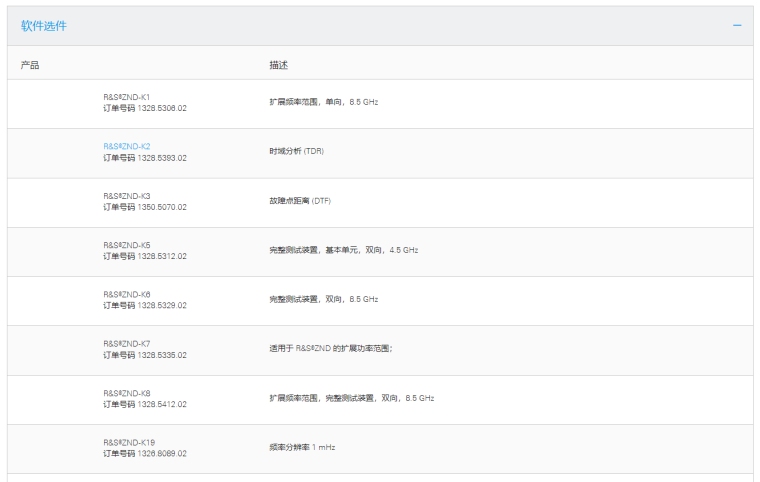Collapse the 软件选件 section with minus icon

737,25
